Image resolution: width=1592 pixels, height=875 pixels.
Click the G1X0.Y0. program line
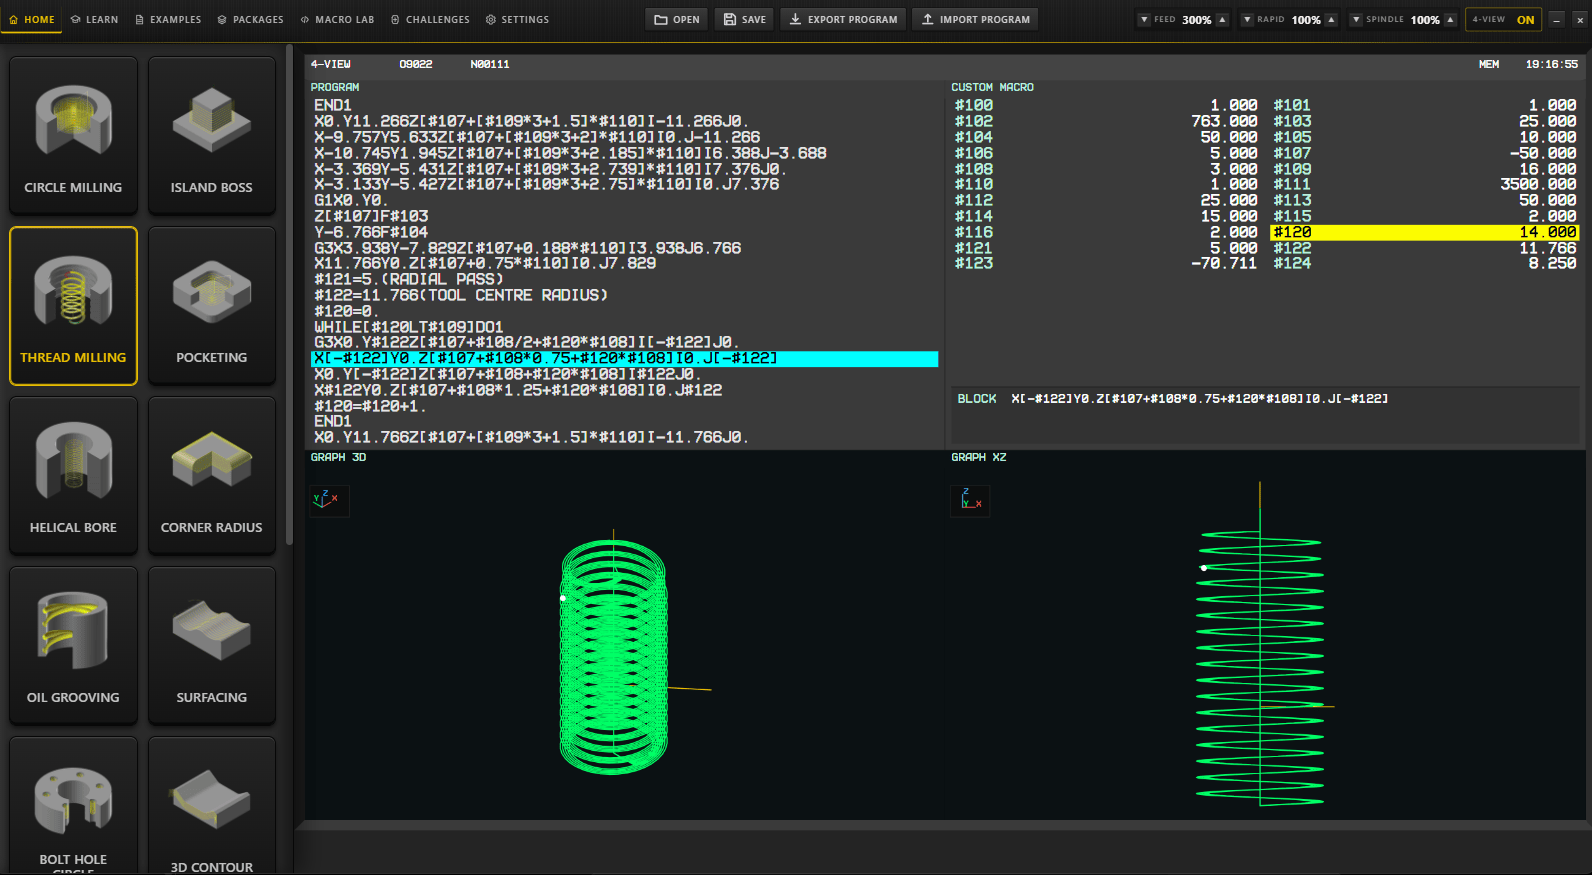coord(351,200)
